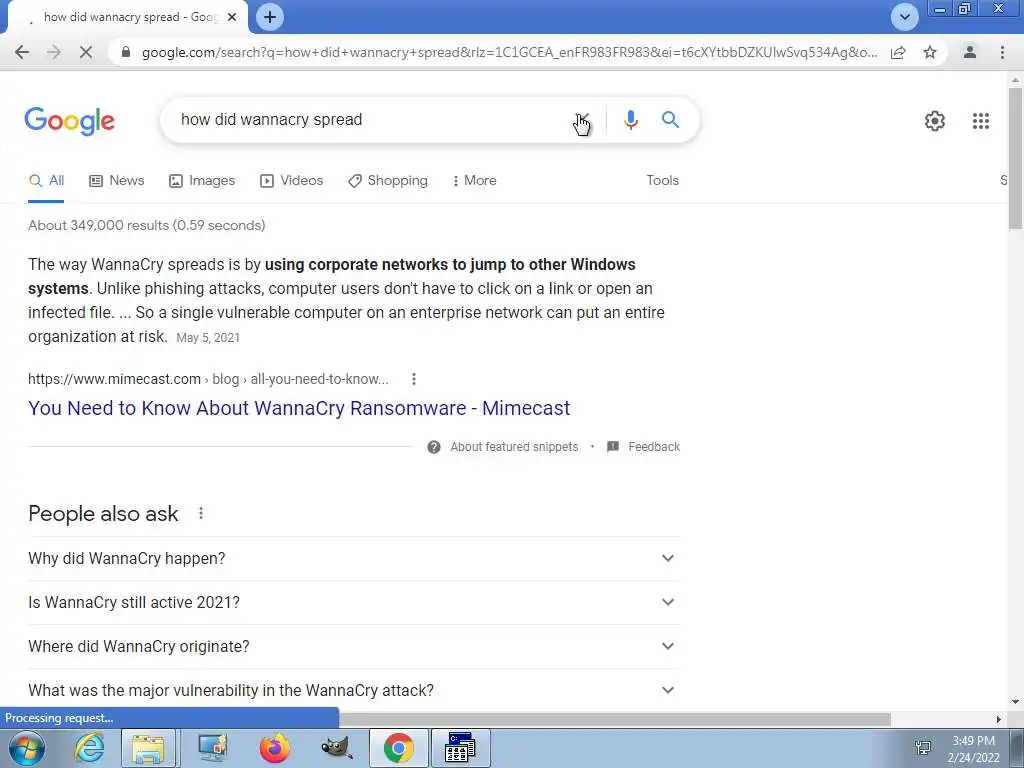Viewport: 1024px width, 768px height.
Task: Click the forward navigation arrow
Action: tap(54, 52)
